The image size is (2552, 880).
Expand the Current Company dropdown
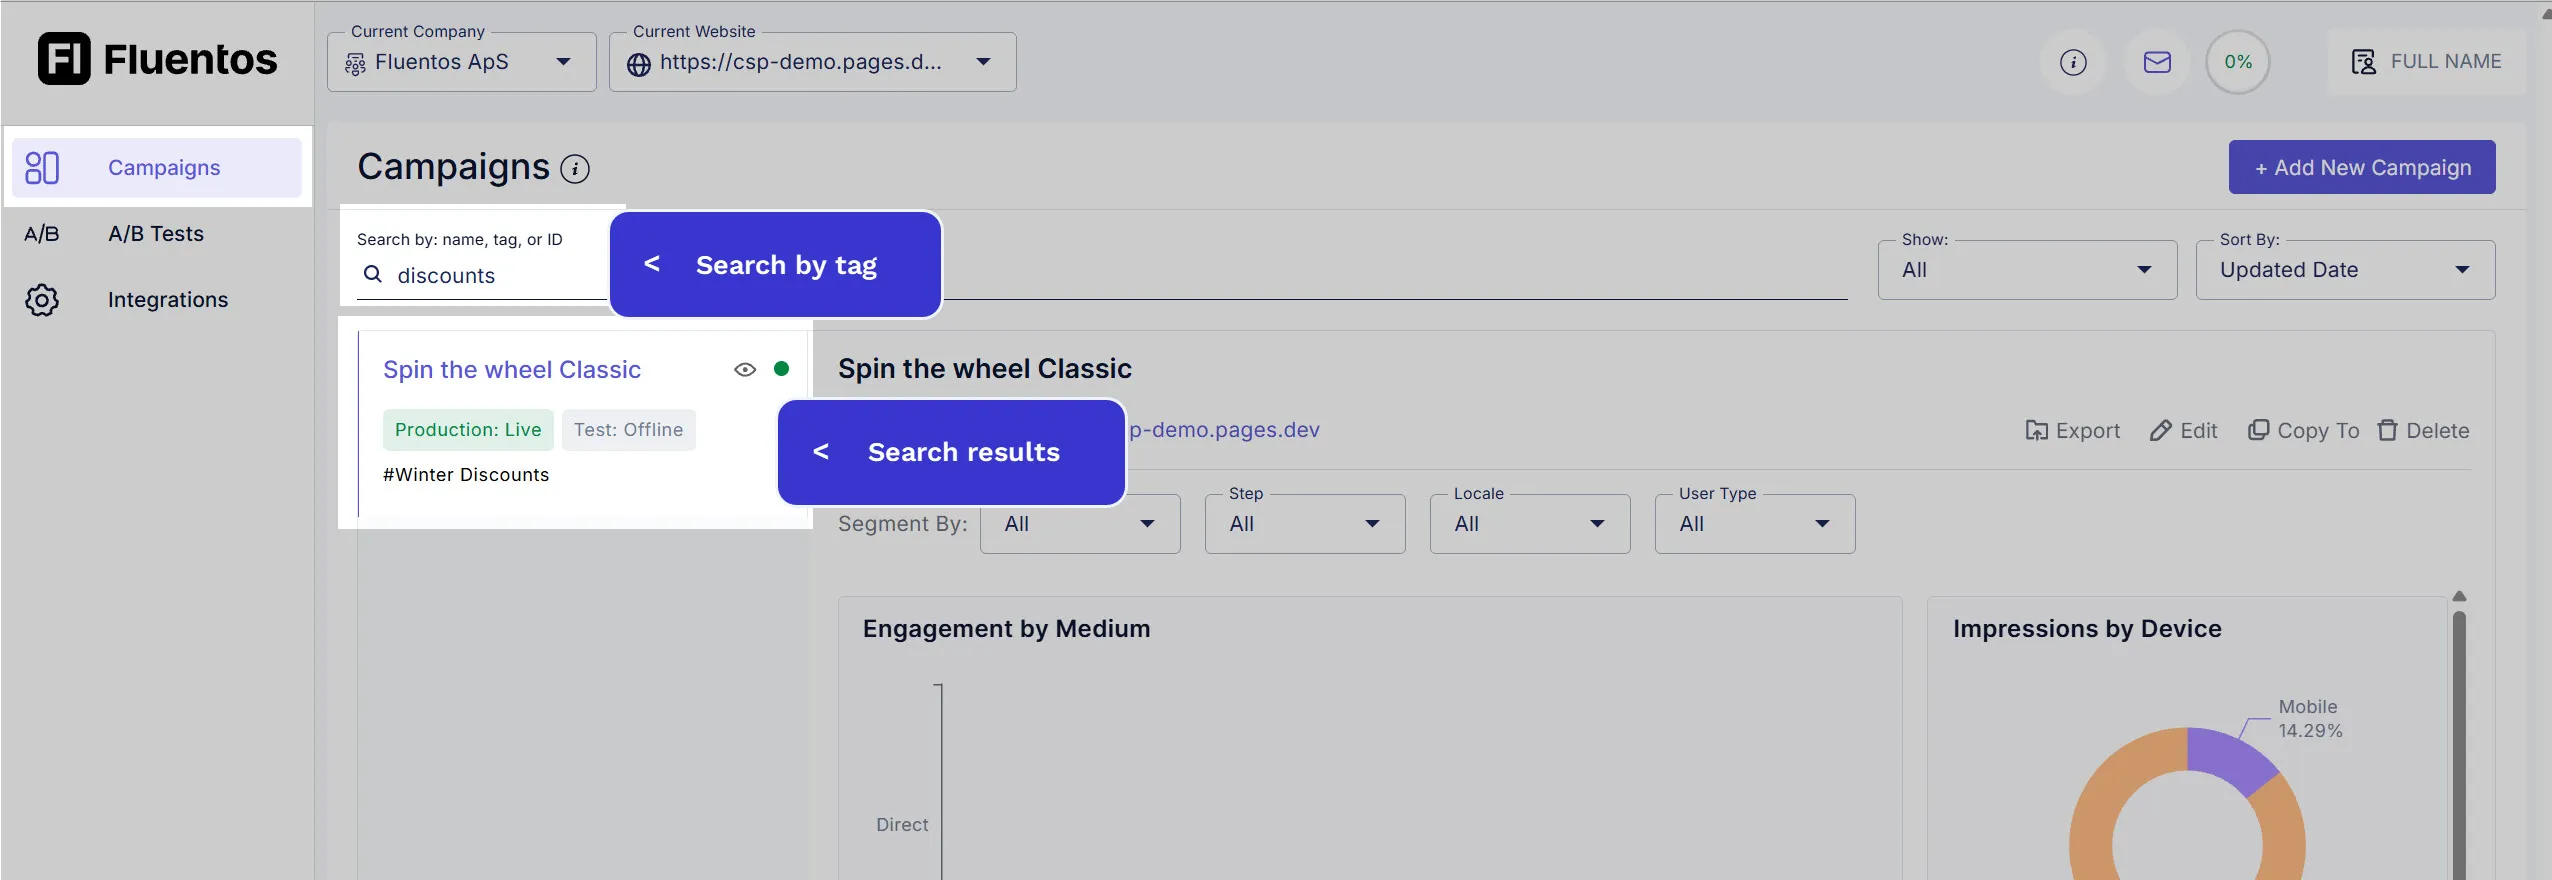(461, 62)
